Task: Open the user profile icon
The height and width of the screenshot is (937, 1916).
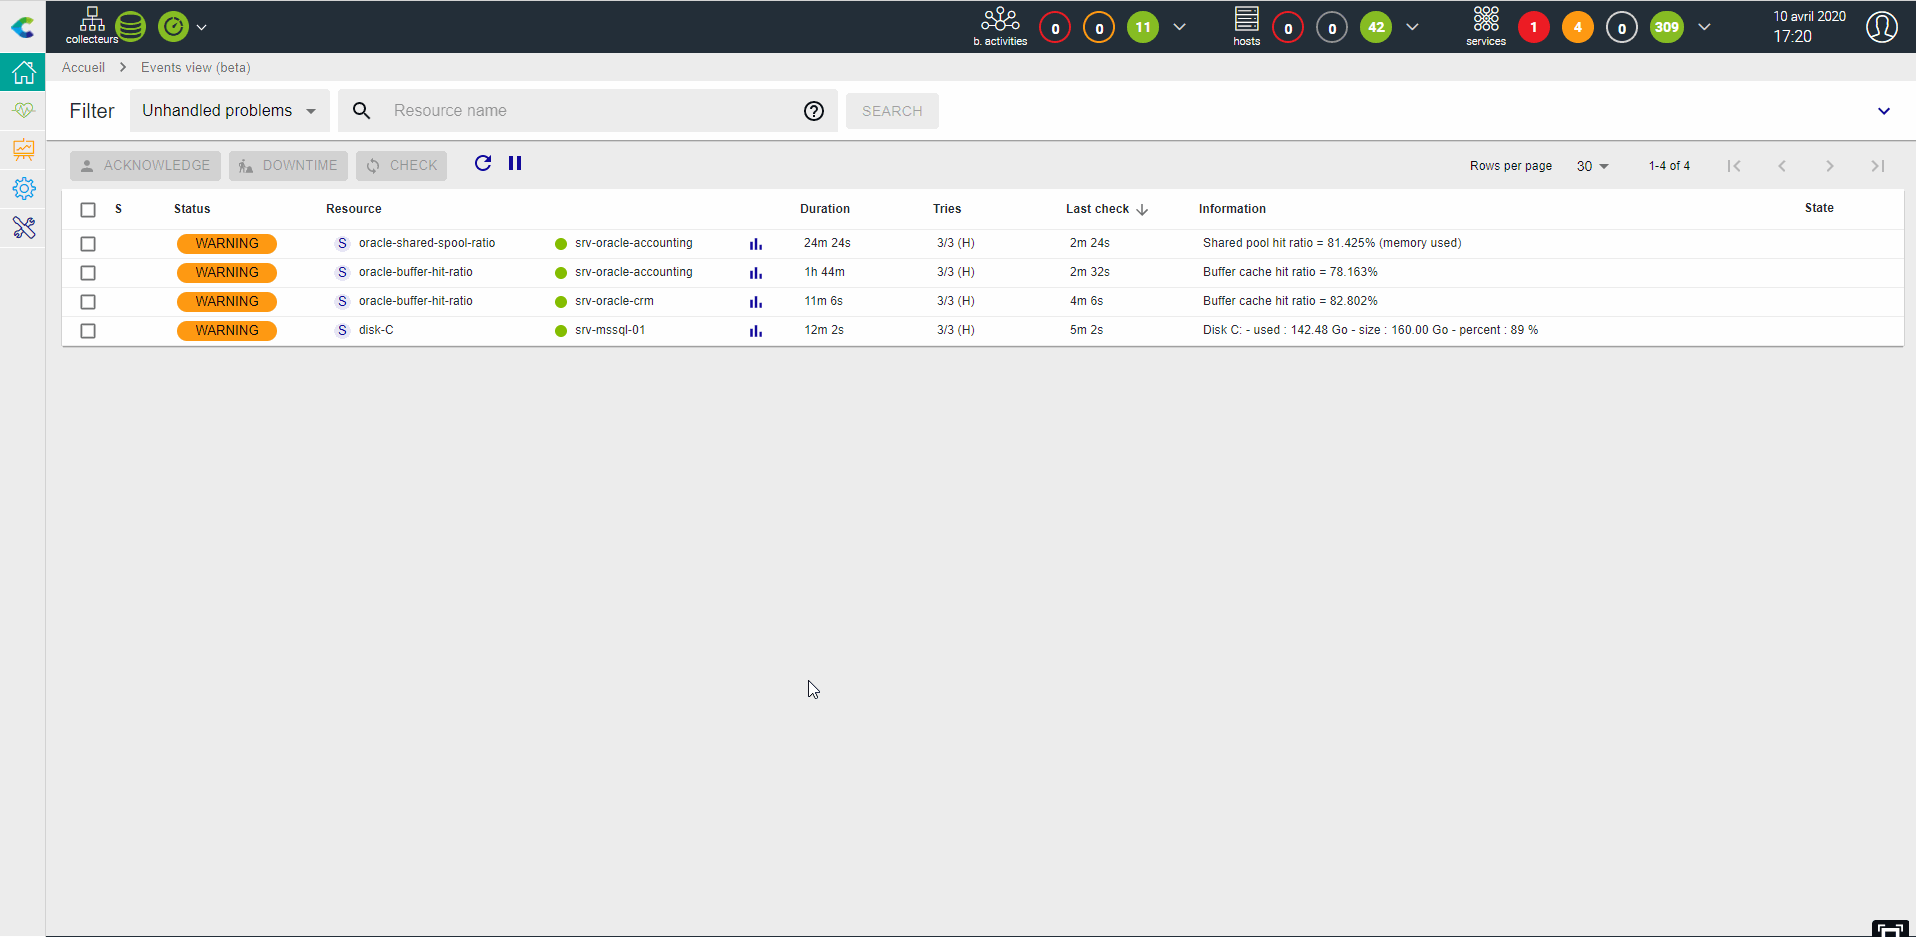Action: [x=1882, y=27]
